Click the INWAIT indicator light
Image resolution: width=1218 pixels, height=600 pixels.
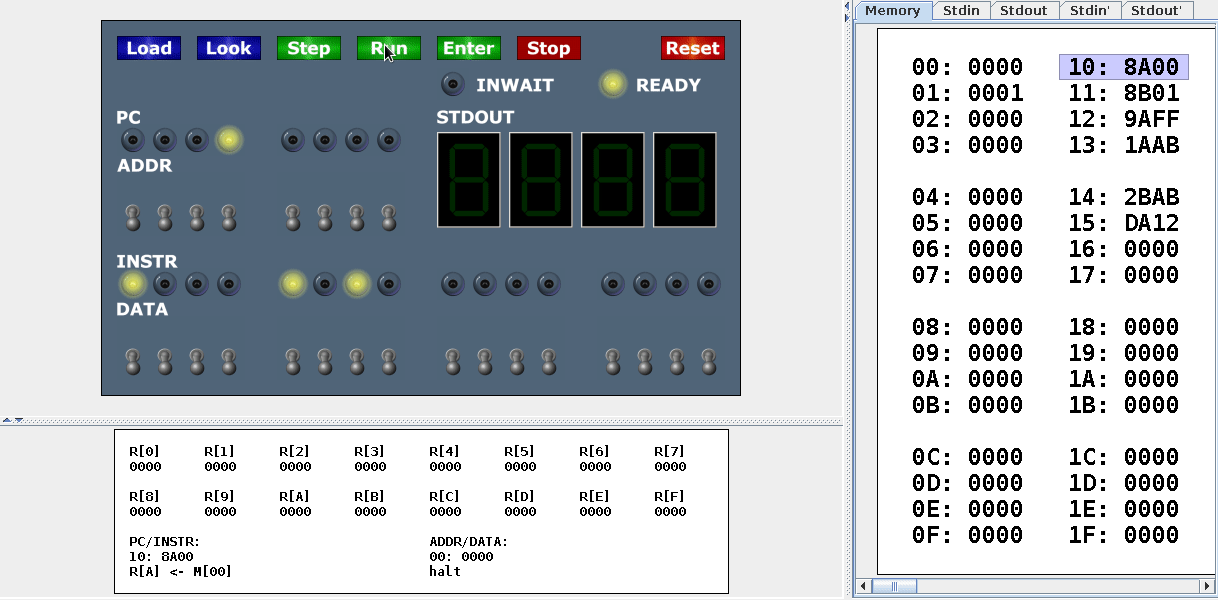(453, 85)
